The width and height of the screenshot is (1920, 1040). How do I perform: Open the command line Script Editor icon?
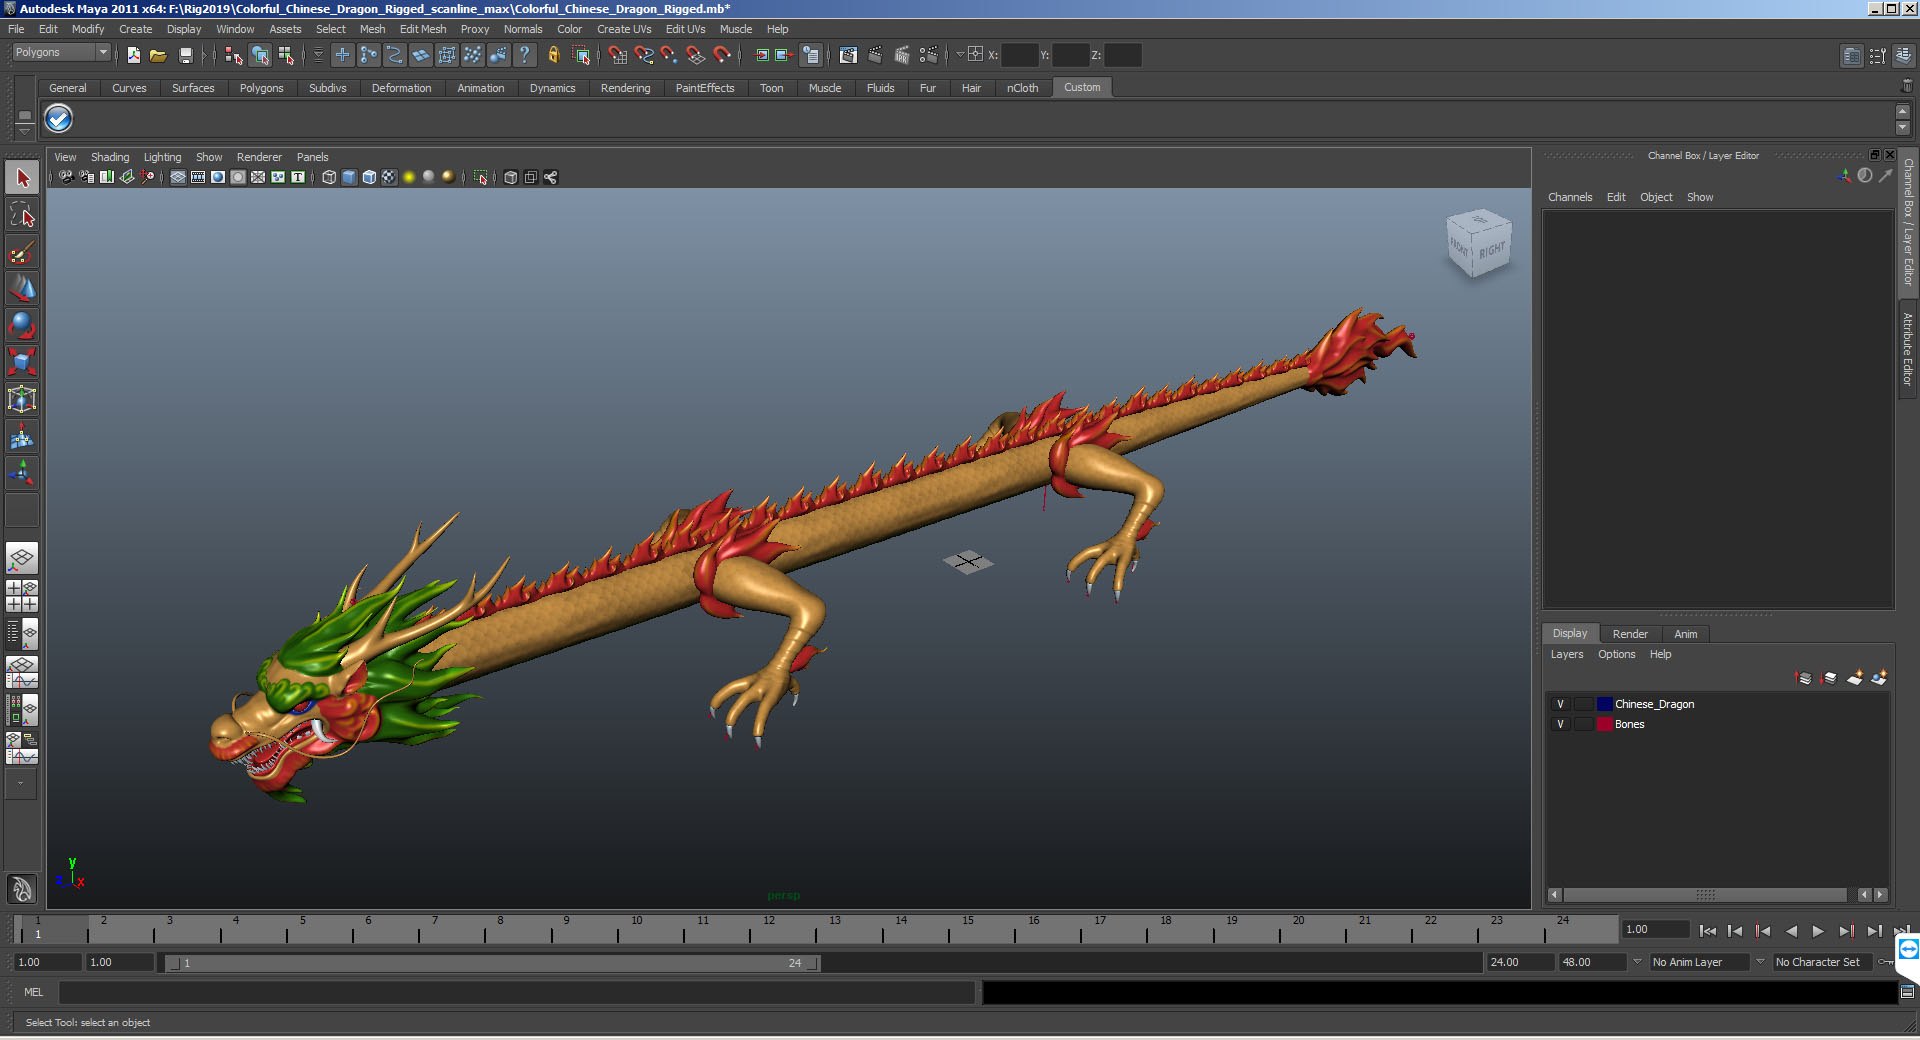[1907, 992]
